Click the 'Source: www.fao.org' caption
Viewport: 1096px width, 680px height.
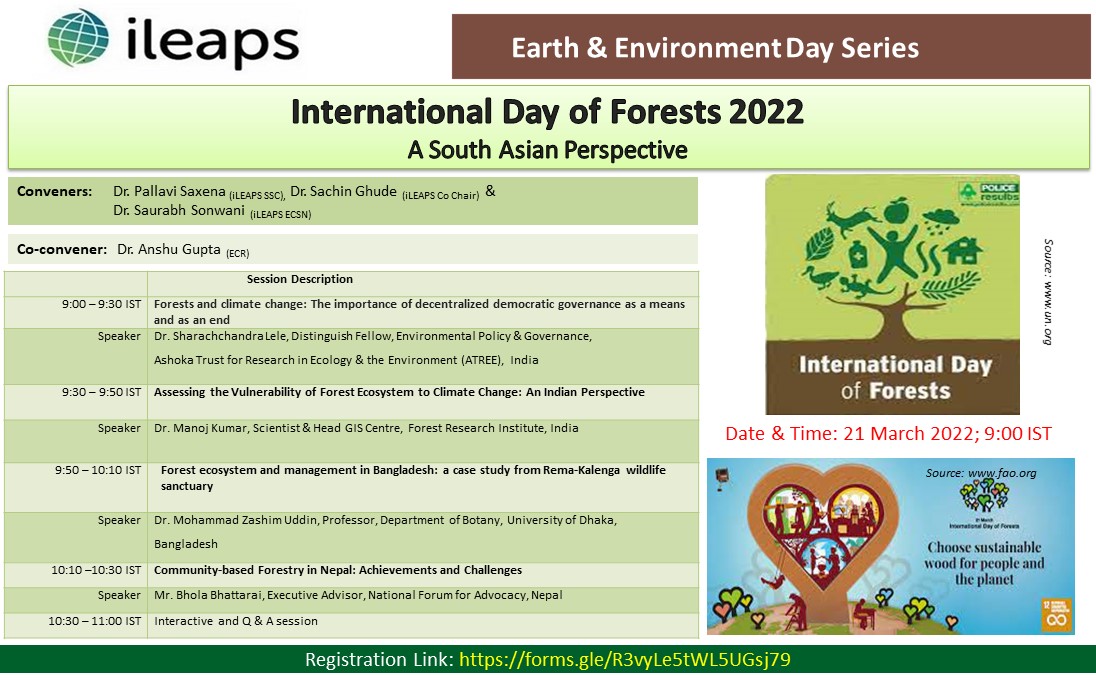[x=981, y=473]
